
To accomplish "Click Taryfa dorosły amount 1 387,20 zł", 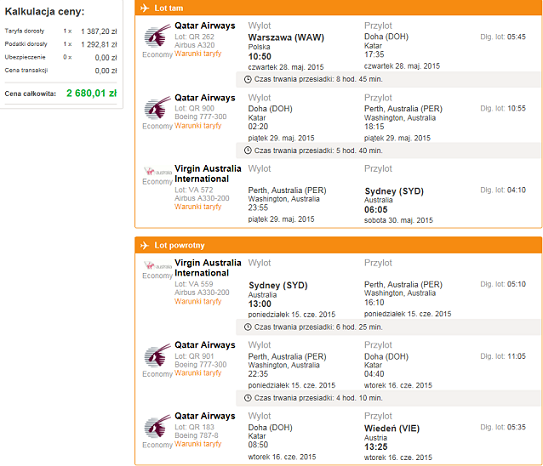I will [x=99, y=32].
